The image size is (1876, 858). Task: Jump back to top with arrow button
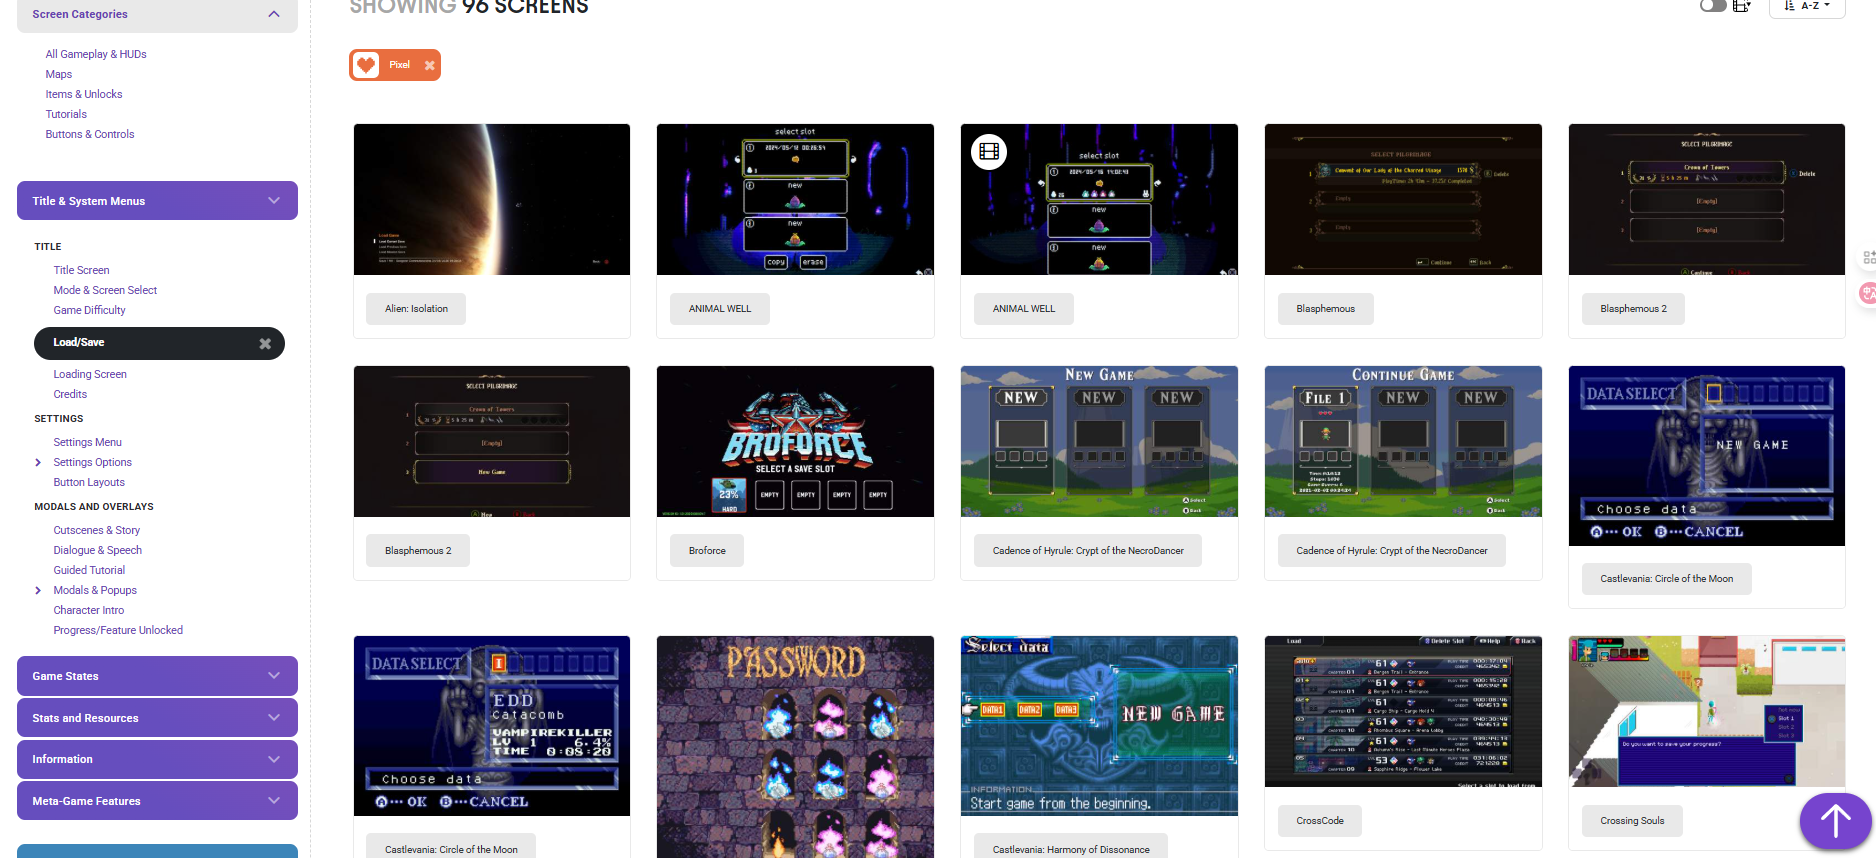[x=1835, y=821]
